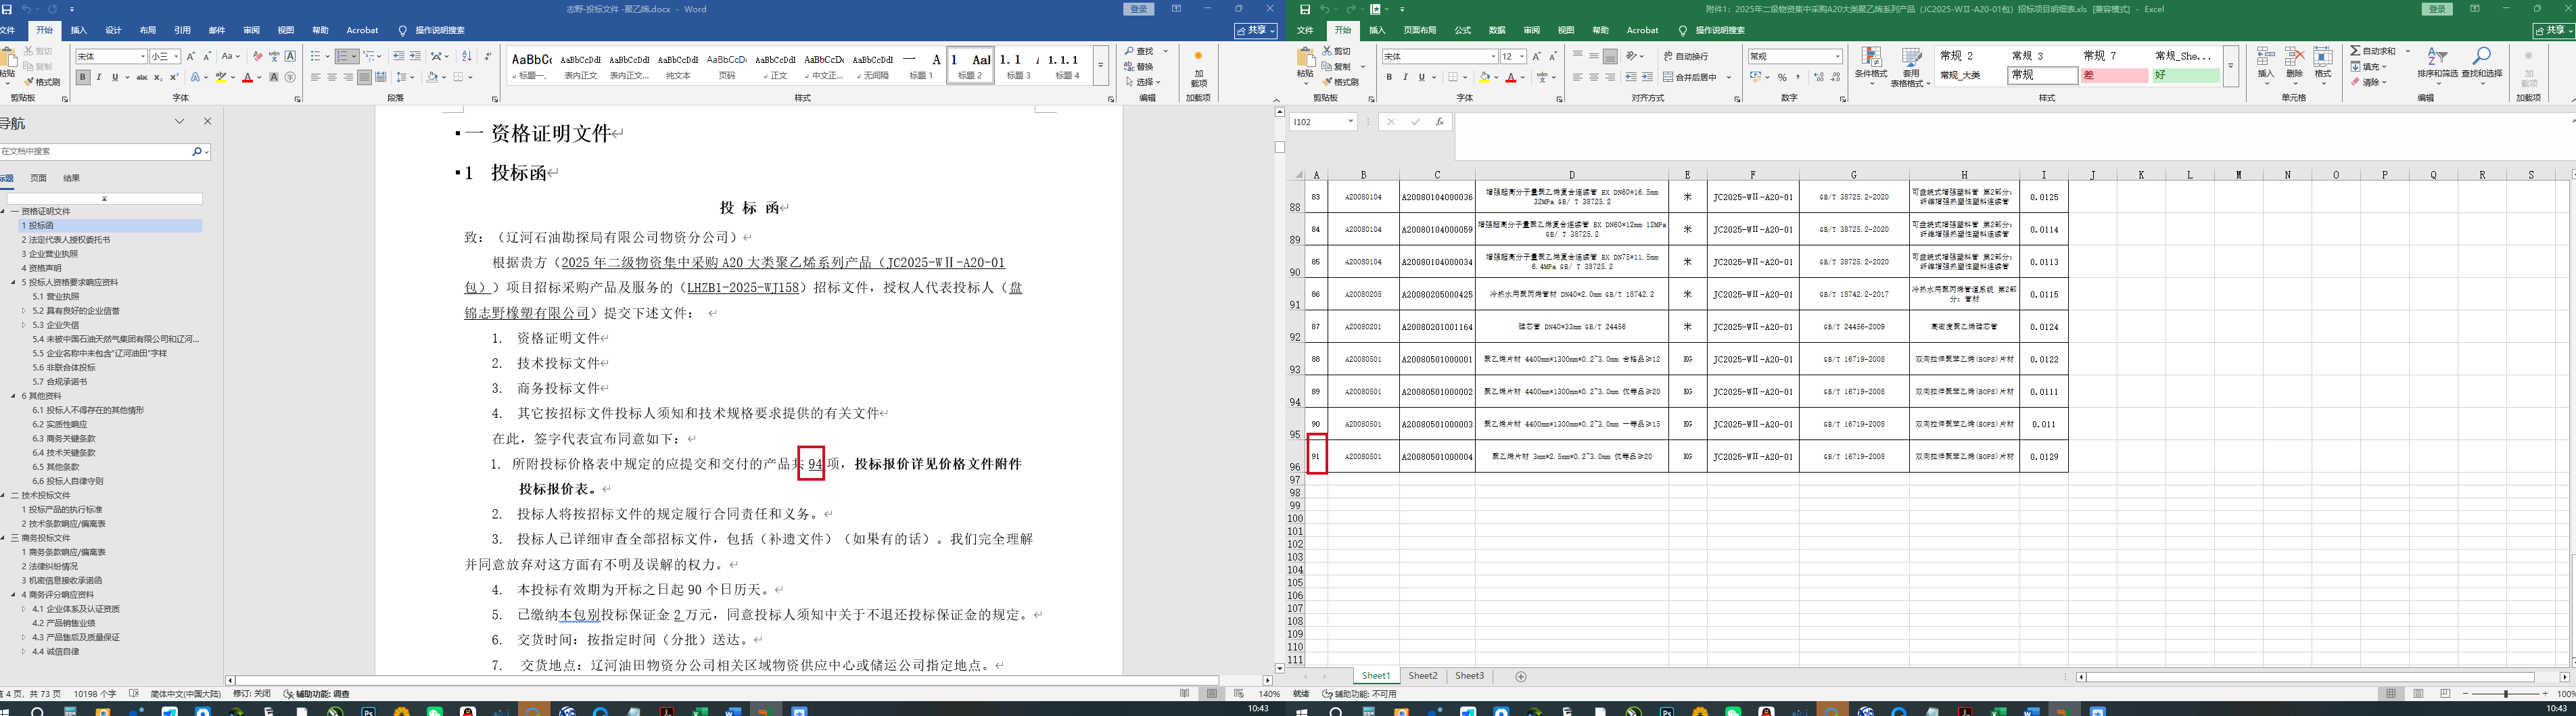This screenshot has width=2576, height=716.
Task: Clear all formatting in Word
Action: [x=257, y=56]
